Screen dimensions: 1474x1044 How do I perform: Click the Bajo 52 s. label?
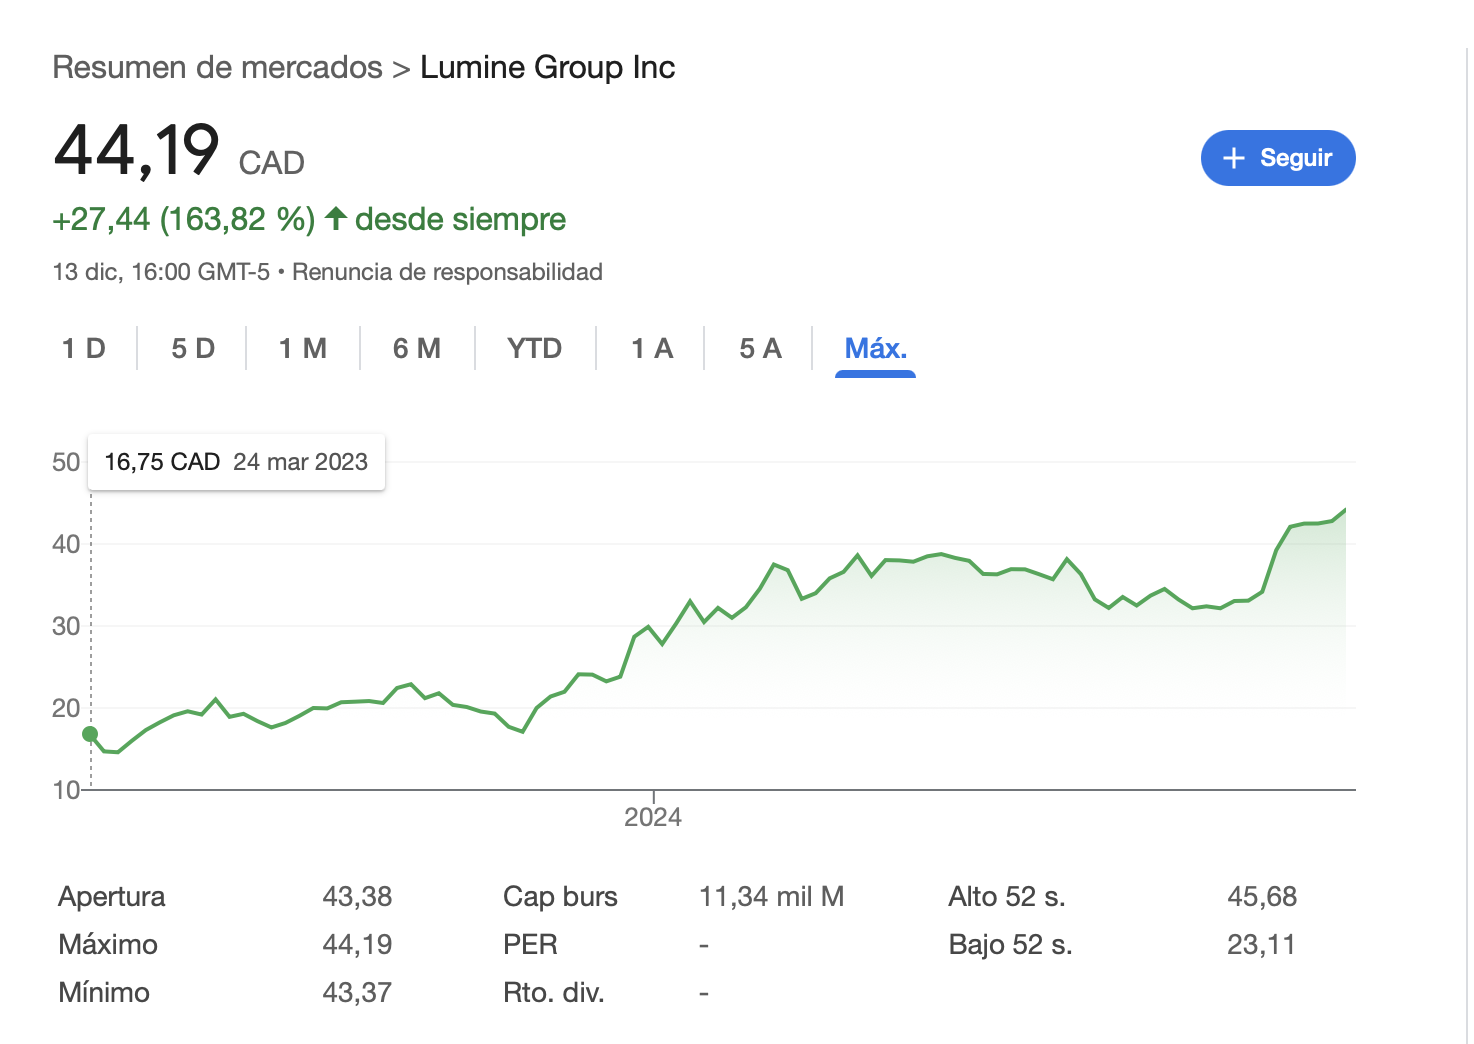(1010, 944)
